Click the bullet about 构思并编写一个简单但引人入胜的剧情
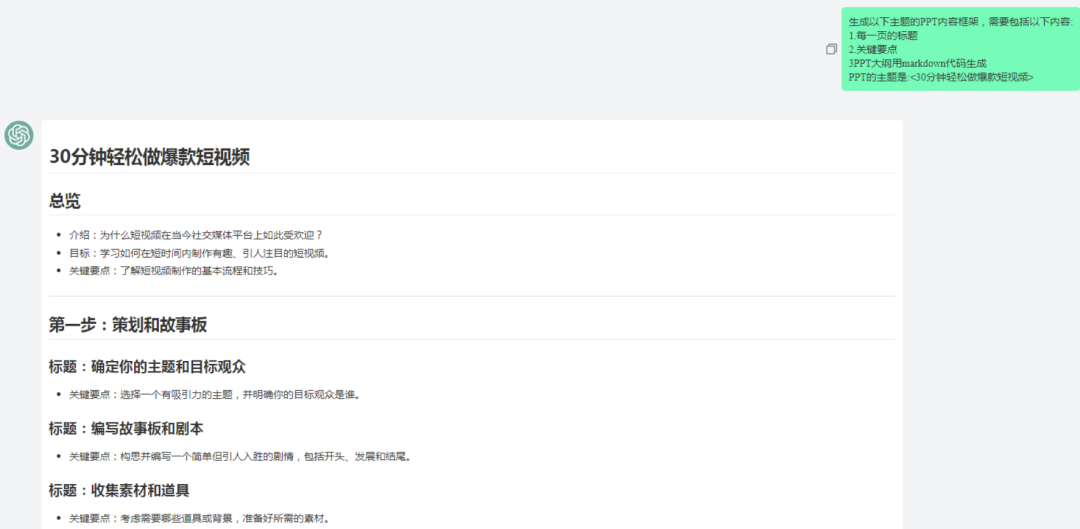Screen dimensions: 1080x529 (240, 456)
